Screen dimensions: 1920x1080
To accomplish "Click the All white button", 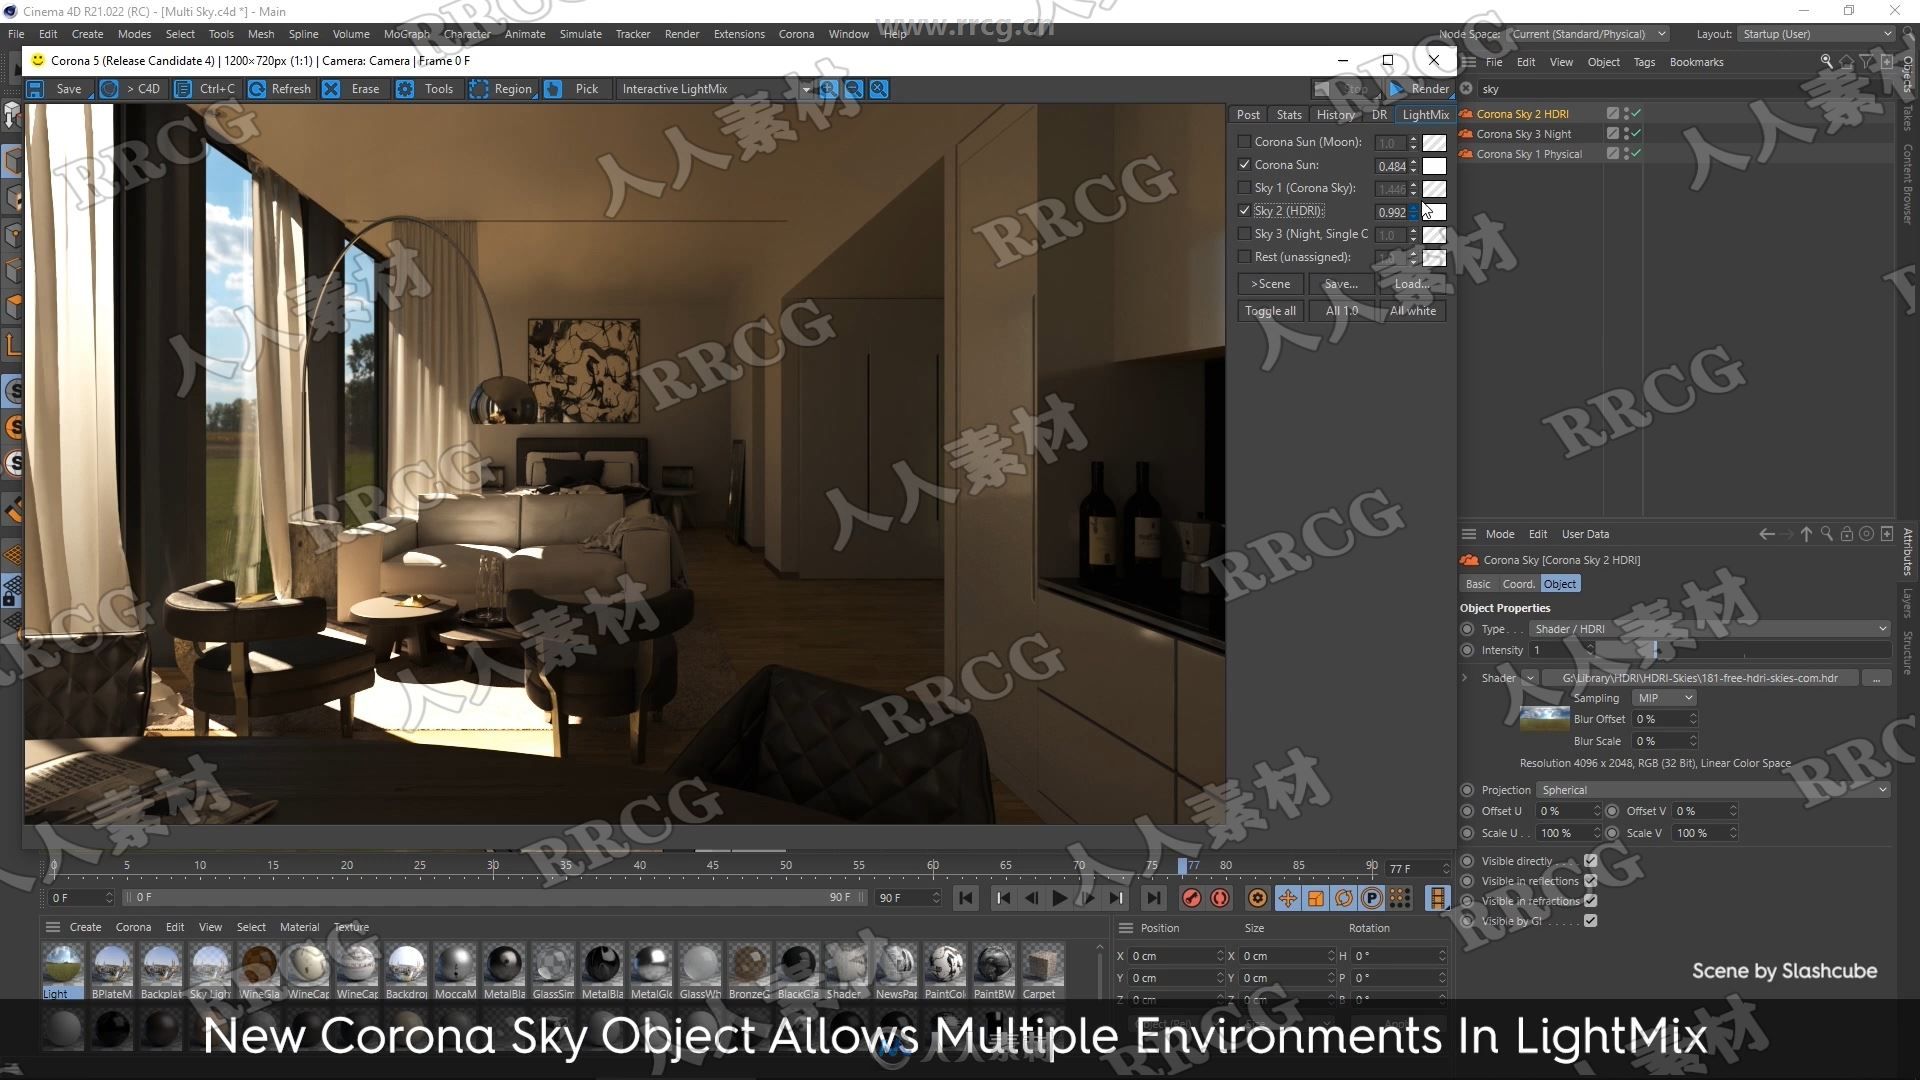I will pyautogui.click(x=1412, y=311).
